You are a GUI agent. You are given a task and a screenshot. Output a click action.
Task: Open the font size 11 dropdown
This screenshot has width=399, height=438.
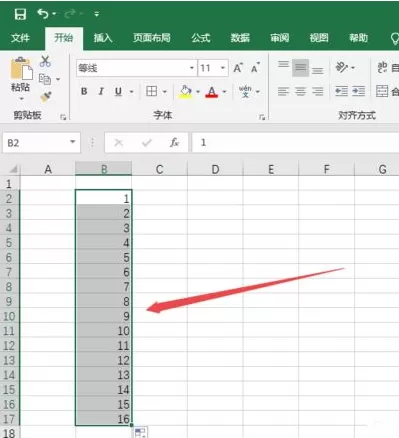pos(223,68)
